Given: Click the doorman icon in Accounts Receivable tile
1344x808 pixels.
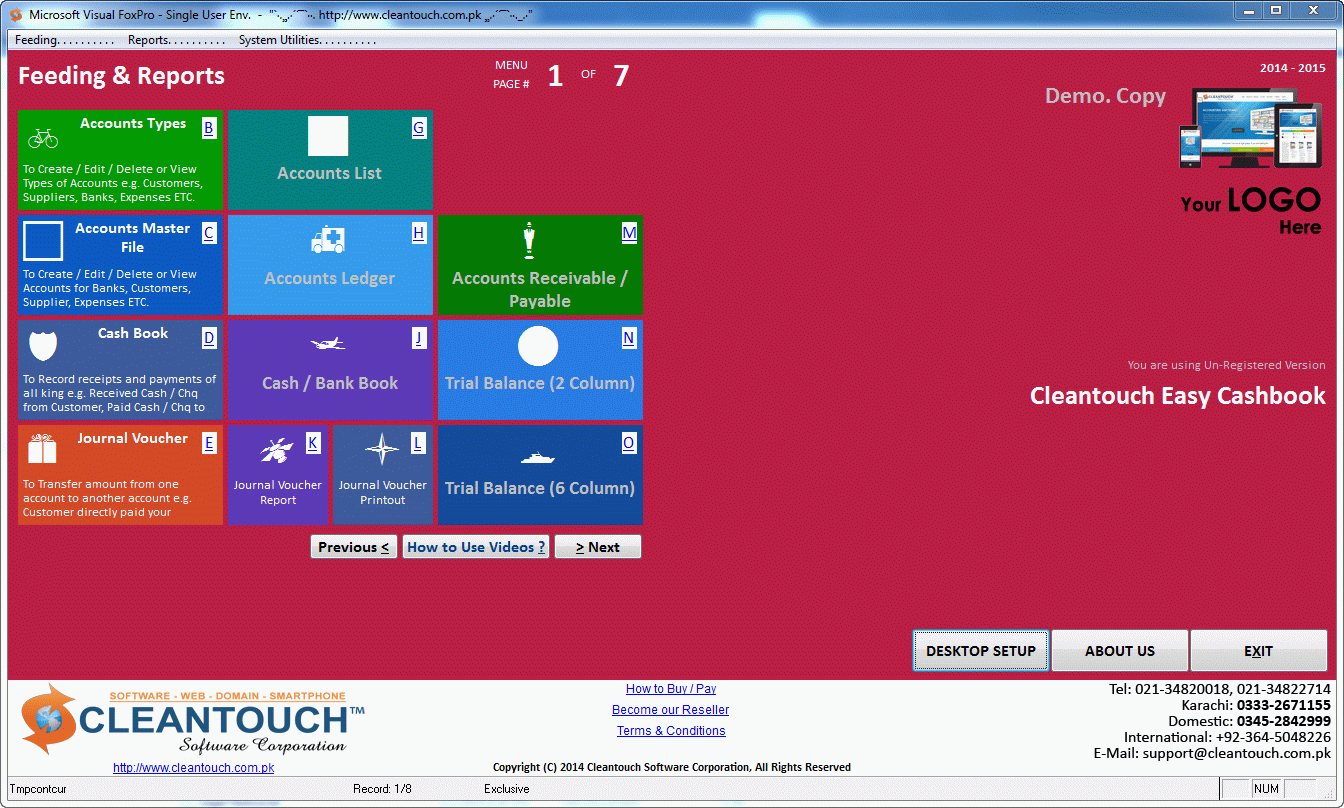Looking at the screenshot, I should pyautogui.click(x=530, y=241).
